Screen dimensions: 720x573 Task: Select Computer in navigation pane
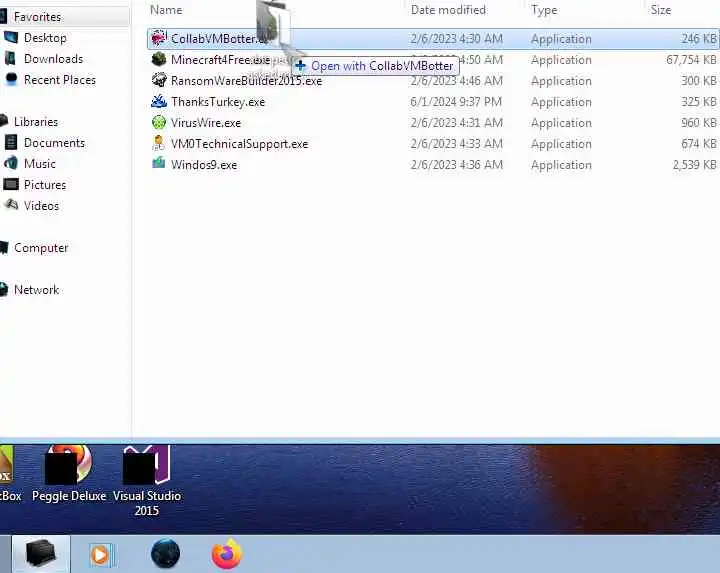pyautogui.click(x=41, y=248)
